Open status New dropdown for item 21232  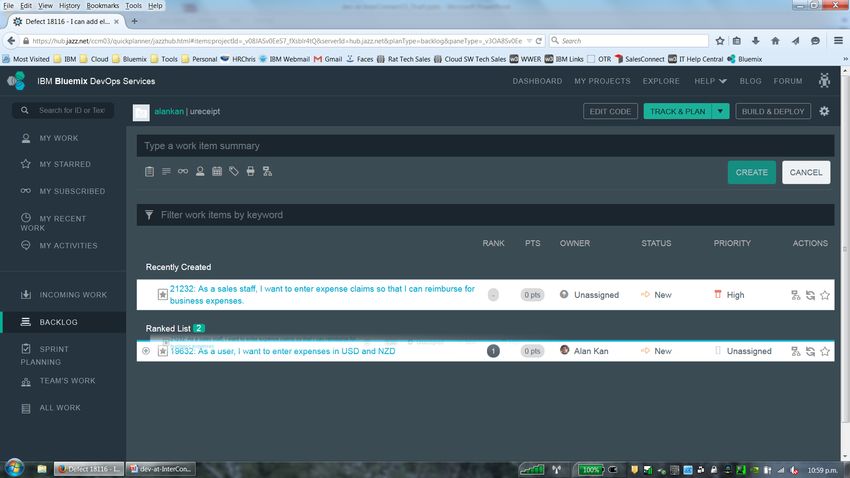(656, 295)
